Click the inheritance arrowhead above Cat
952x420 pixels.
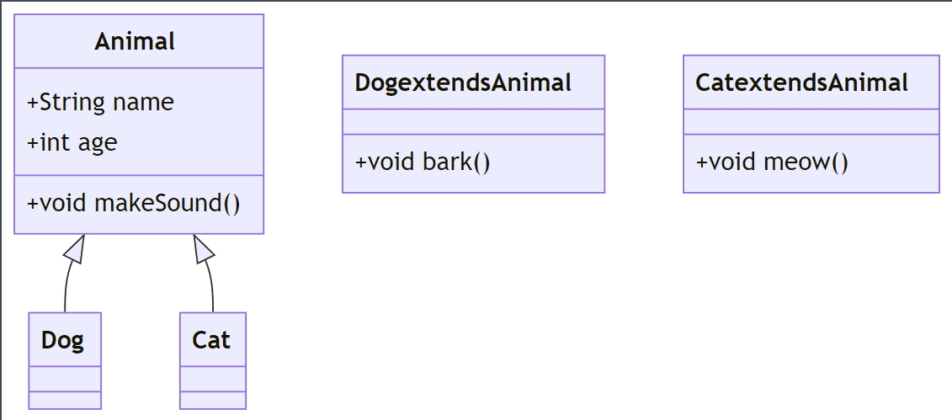coord(203,248)
